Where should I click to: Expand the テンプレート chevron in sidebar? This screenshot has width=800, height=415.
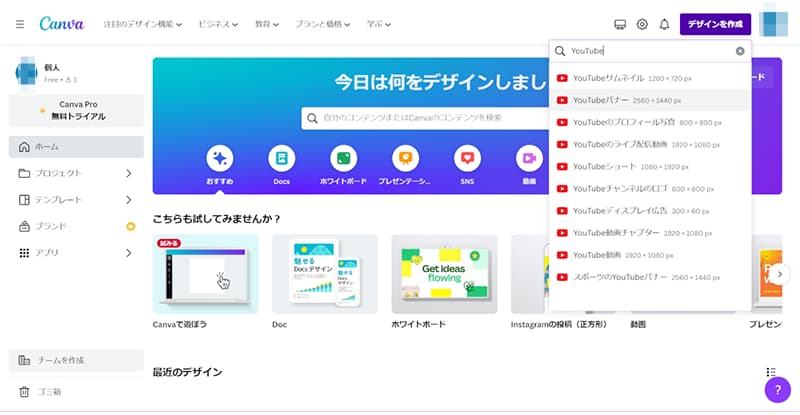click(x=129, y=200)
